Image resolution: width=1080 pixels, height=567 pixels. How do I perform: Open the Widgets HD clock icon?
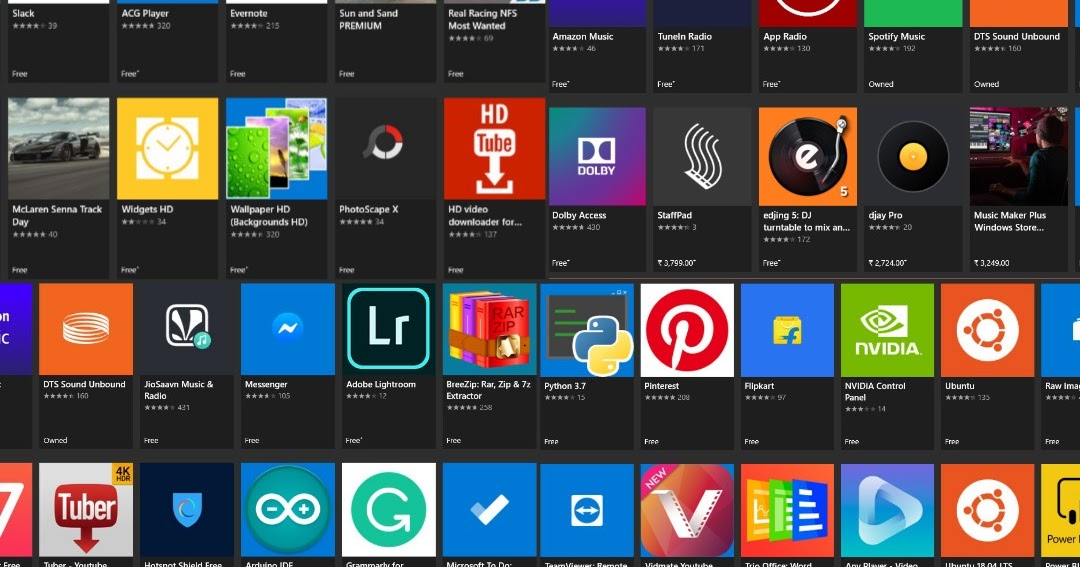[167, 148]
